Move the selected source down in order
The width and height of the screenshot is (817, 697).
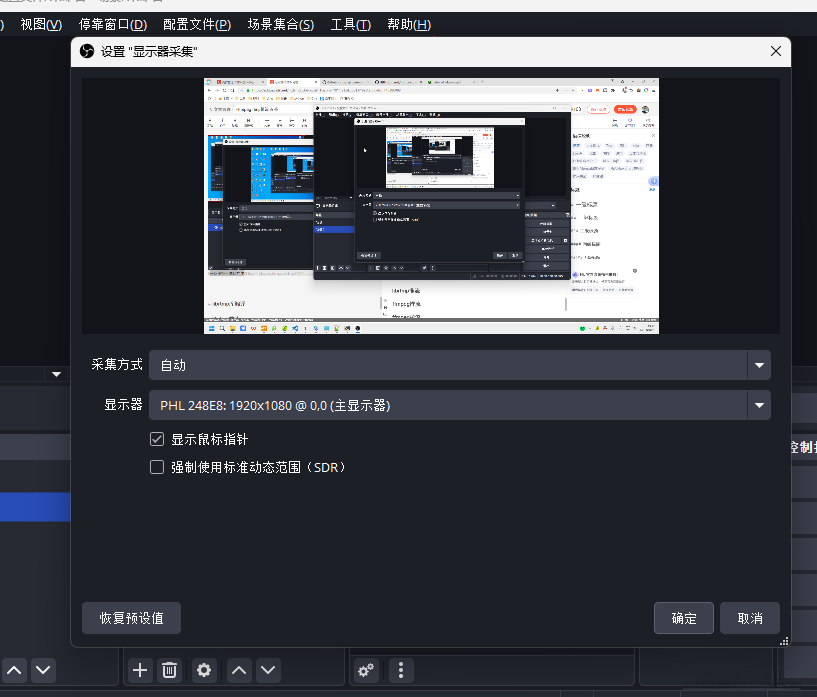[268, 670]
